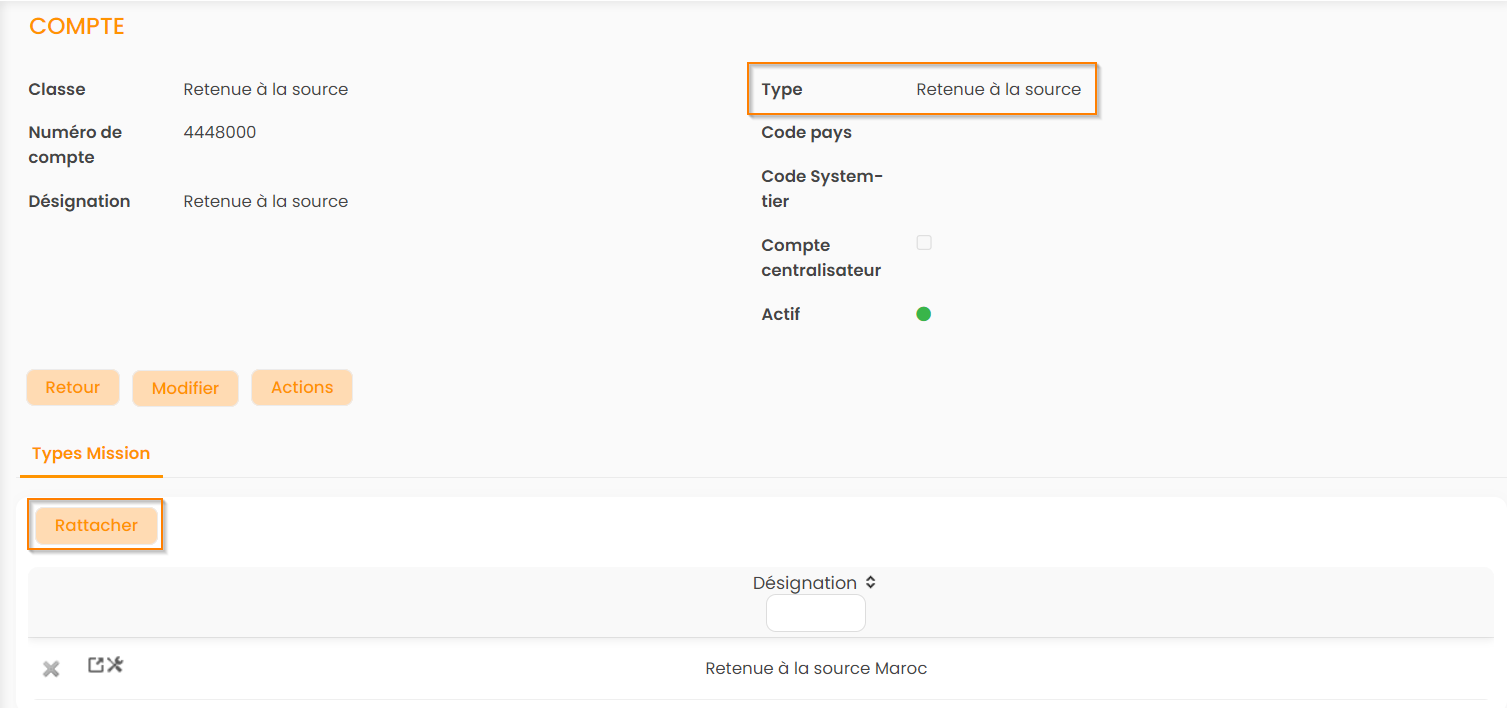Click the Code pays label
1507x708 pixels.
tap(806, 132)
